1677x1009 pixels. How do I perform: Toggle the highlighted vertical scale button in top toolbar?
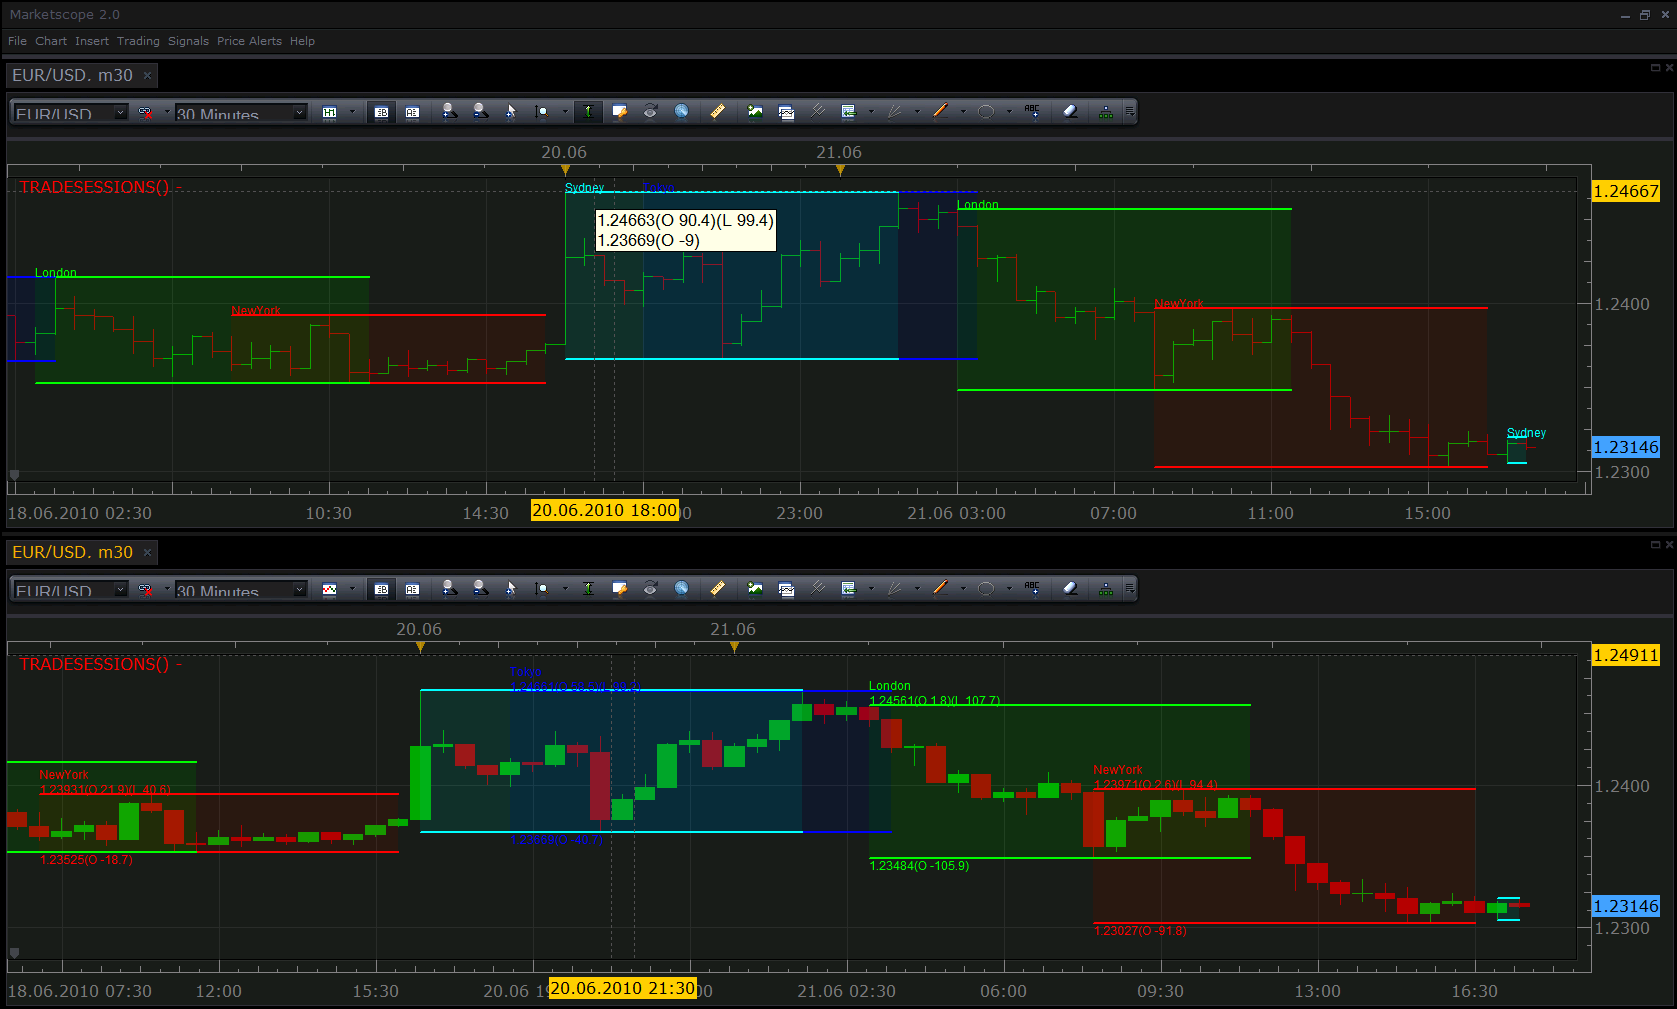pos(588,112)
